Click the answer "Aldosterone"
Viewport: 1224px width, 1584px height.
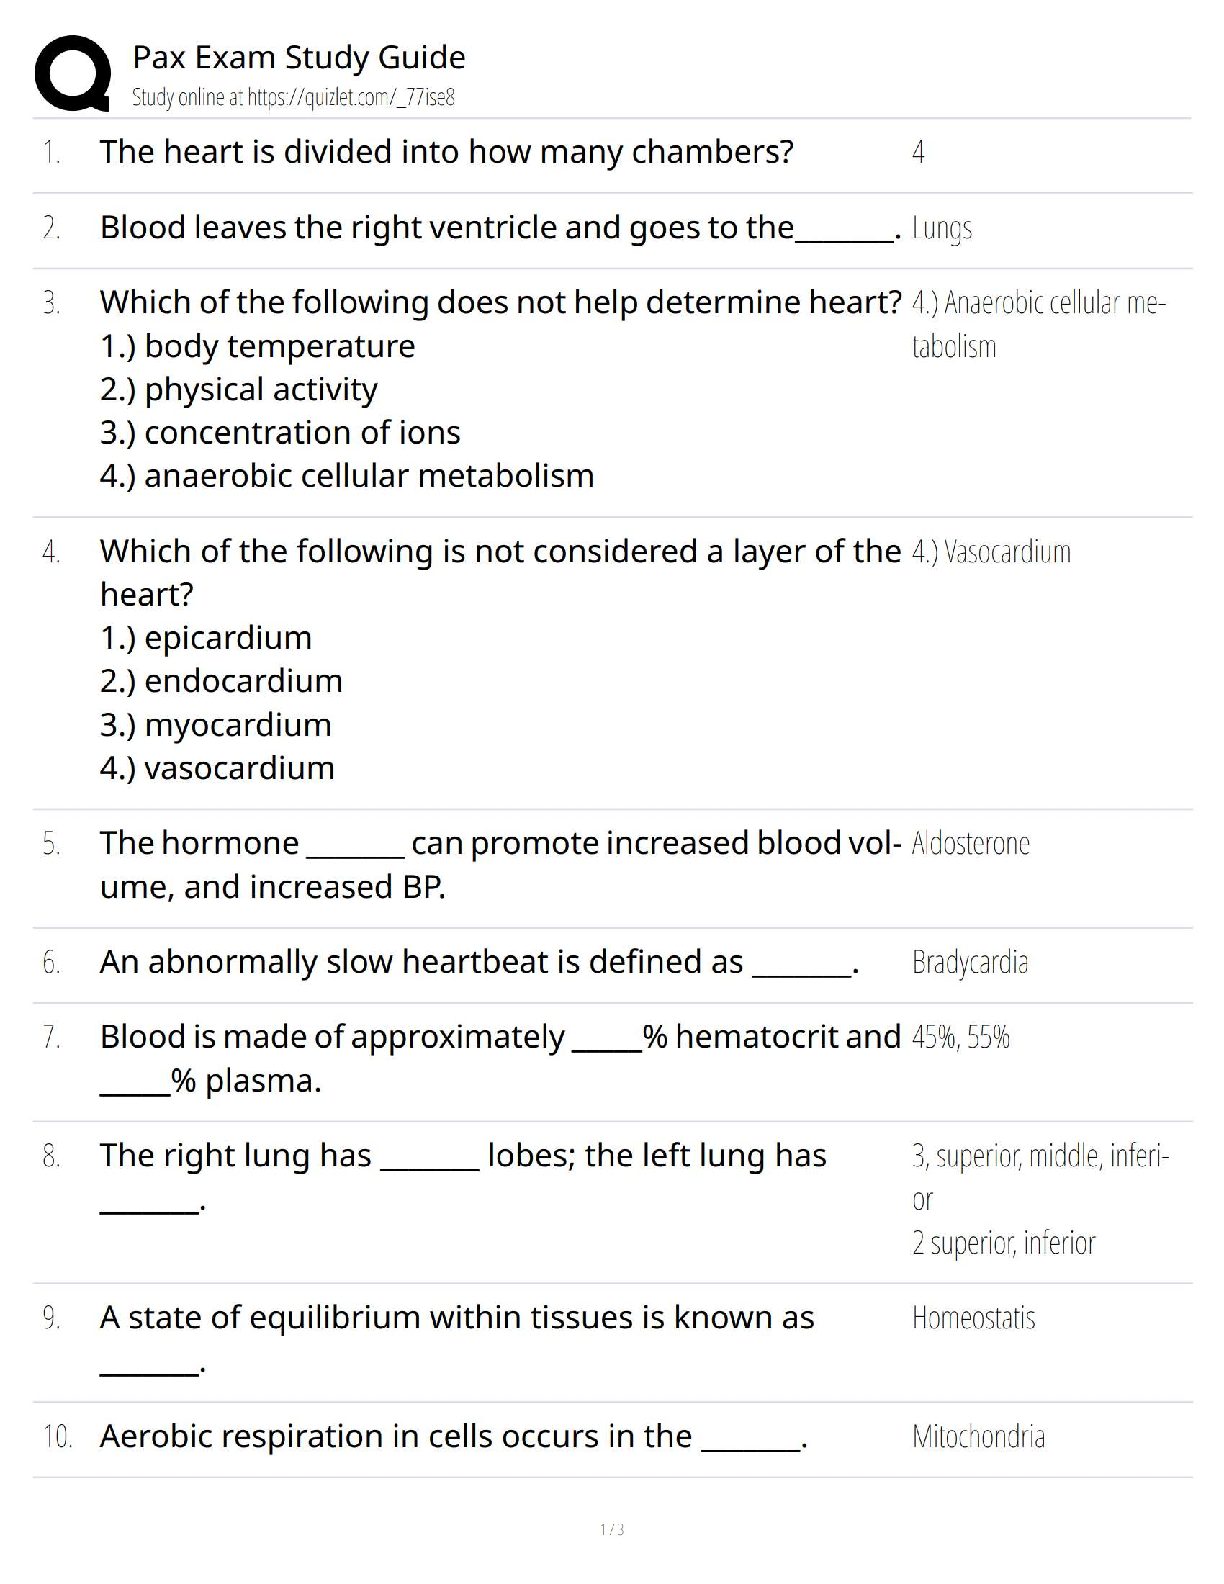tap(970, 844)
